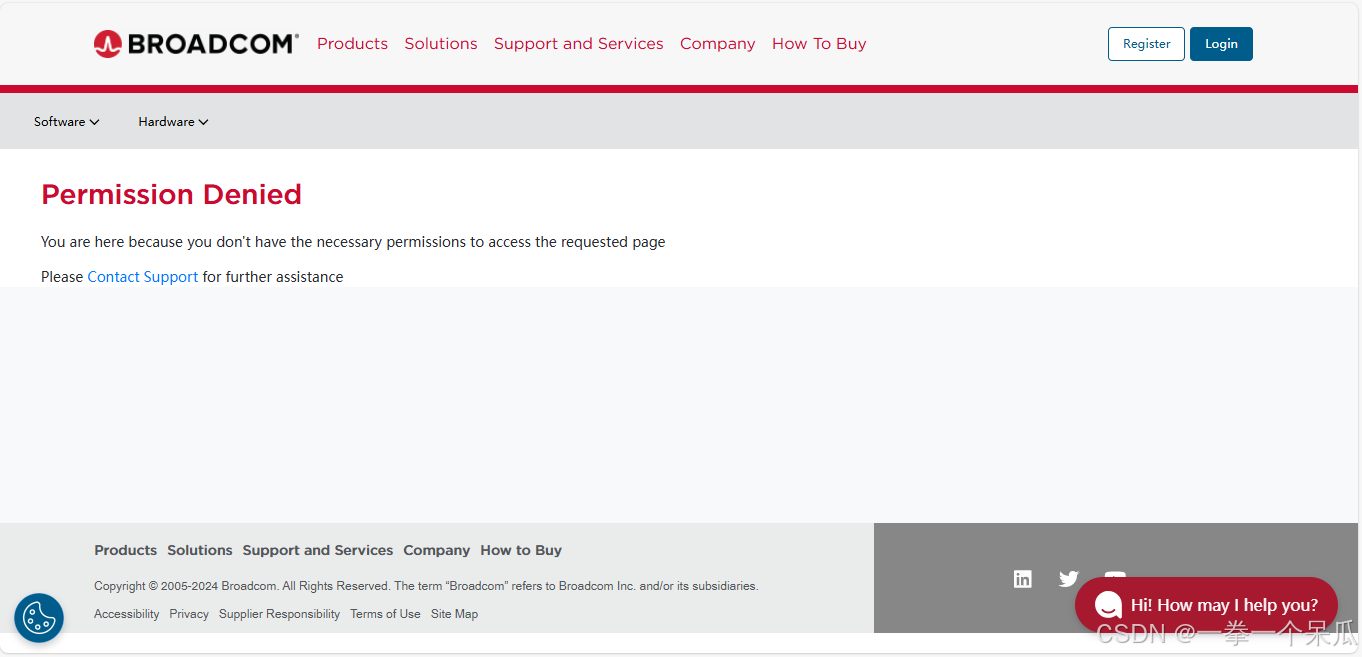Click the footer Solutions link
Viewport: 1362px width, 657px height.
pyautogui.click(x=200, y=550)
